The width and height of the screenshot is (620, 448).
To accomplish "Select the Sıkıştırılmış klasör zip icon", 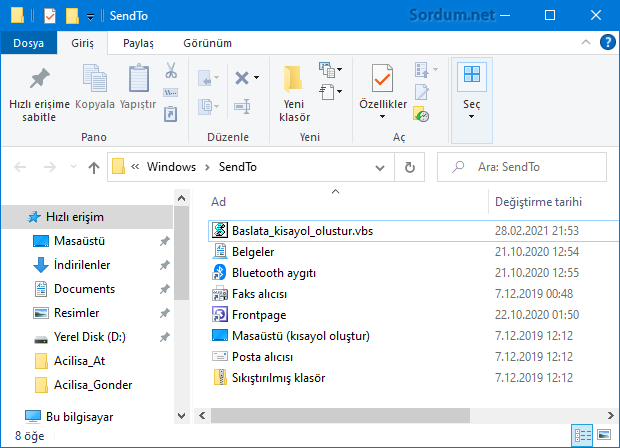I will tap(220, 377).
